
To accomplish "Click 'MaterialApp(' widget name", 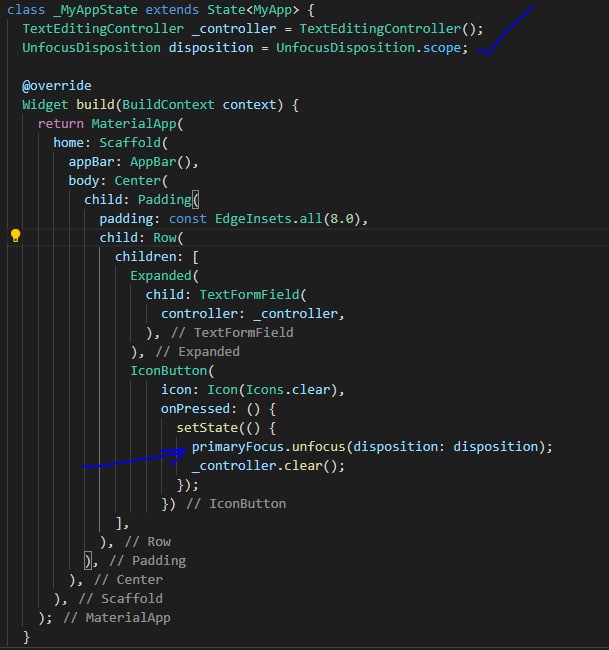I will point(137,124).
